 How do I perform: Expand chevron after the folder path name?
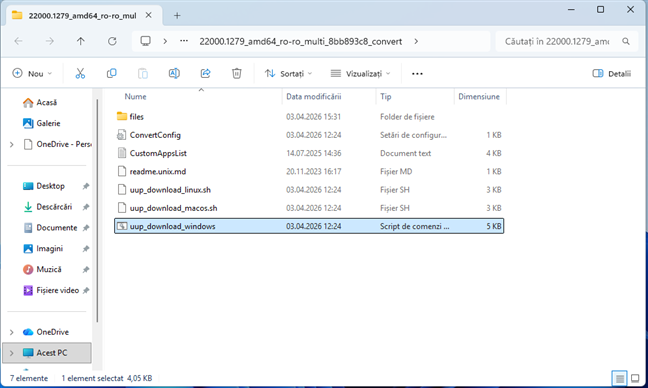(x=416, y=41)
